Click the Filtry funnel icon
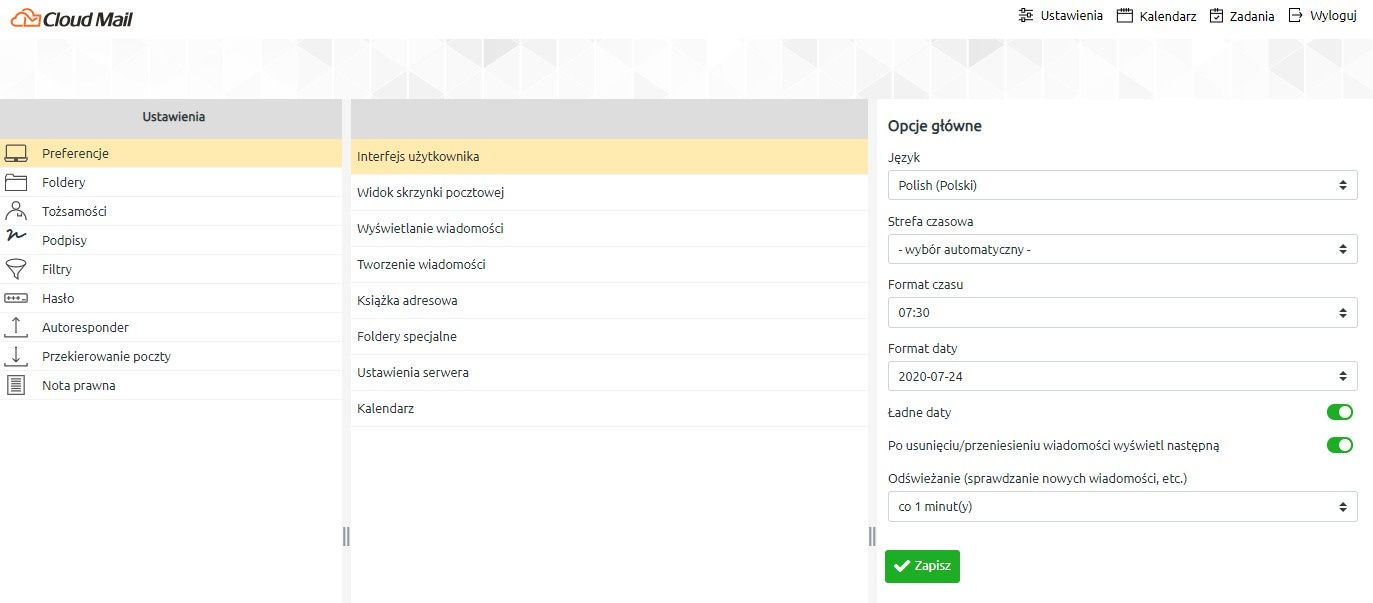The height and width of the screenshot is (603, 1373). click(16, 269)
